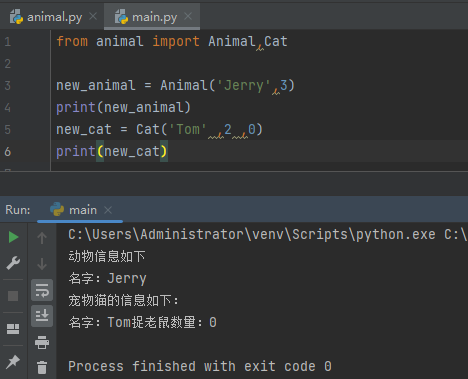Viewport: 468px width, 379px height.
Task: Toggle scroll to end of output
Action: (x=42, y=316)
